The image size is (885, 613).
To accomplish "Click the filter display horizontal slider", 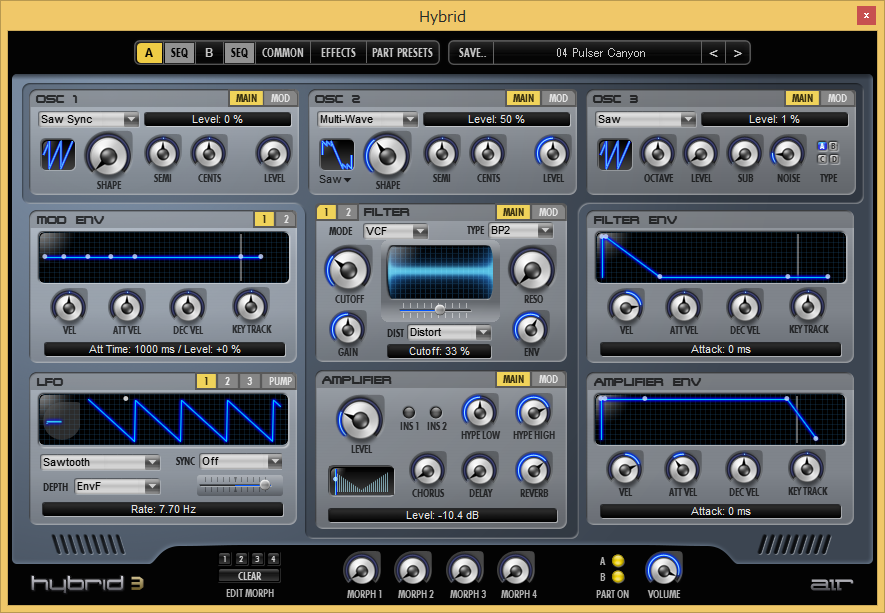I will (435, 309).
